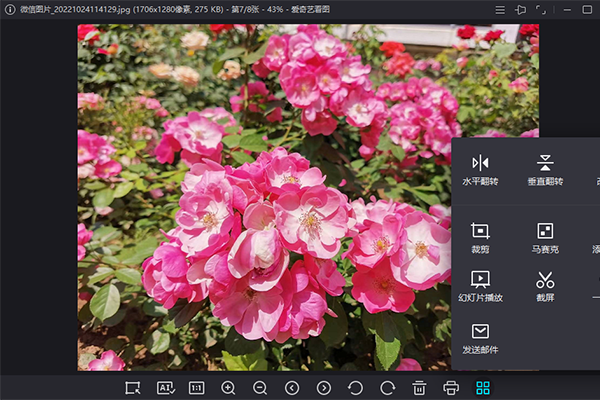
Task: Delete the current image with trash icon
Action: pos(419,387)
